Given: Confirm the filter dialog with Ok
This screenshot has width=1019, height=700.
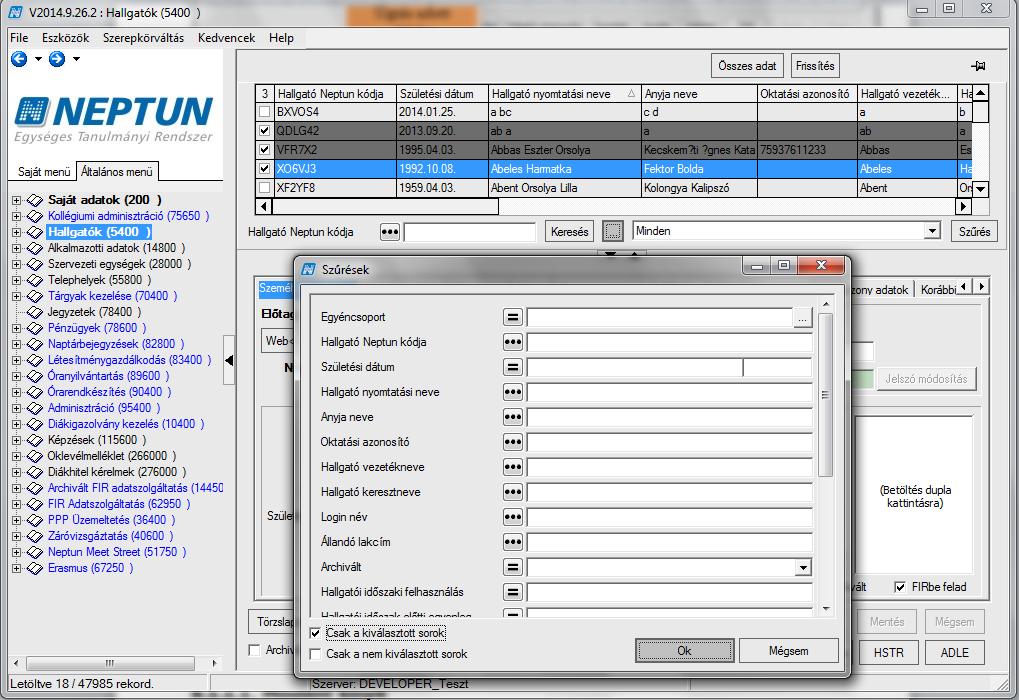Looking at the screenshot, I should 684,651.
